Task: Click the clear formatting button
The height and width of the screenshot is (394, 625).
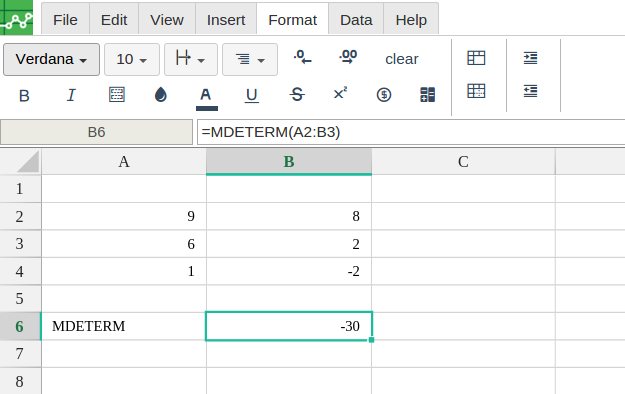Action: point(402,59)
